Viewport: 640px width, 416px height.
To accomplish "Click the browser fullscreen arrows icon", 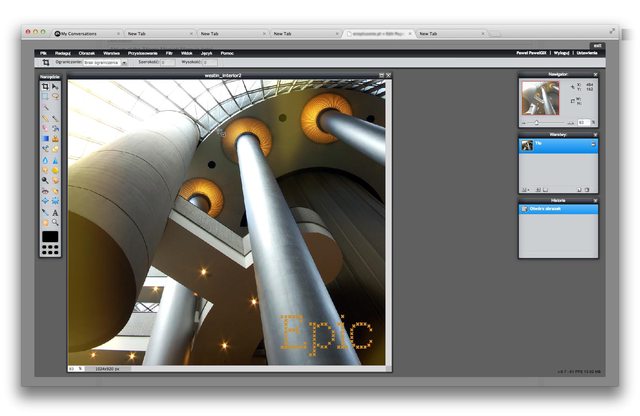I will tap(612, 31).
